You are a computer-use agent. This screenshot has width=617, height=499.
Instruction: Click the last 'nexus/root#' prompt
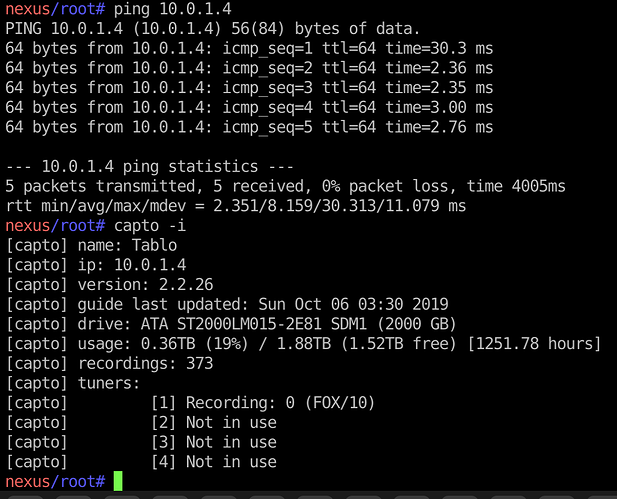(55, 482)
